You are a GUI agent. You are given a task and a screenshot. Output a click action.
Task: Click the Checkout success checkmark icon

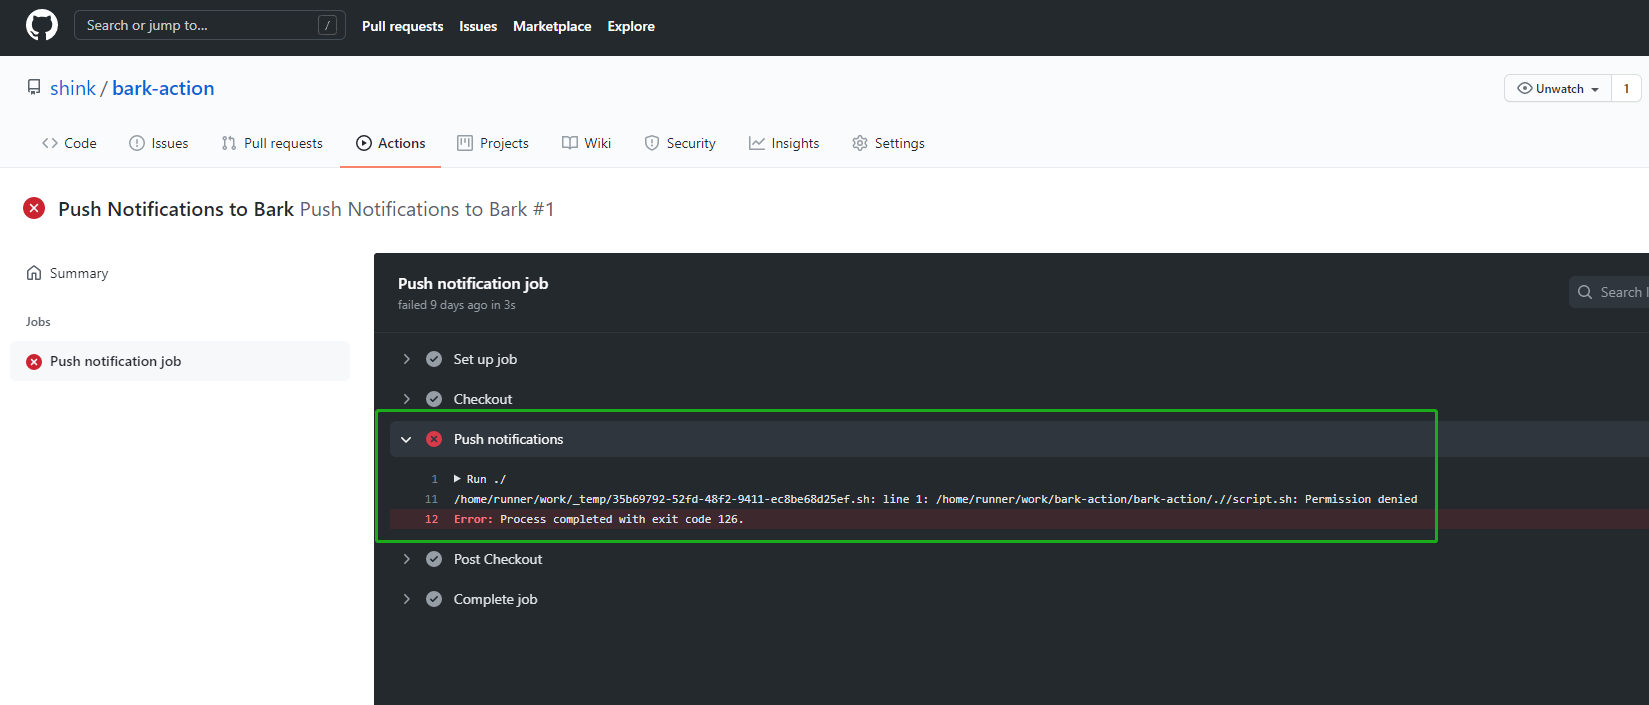click(434, 399)
